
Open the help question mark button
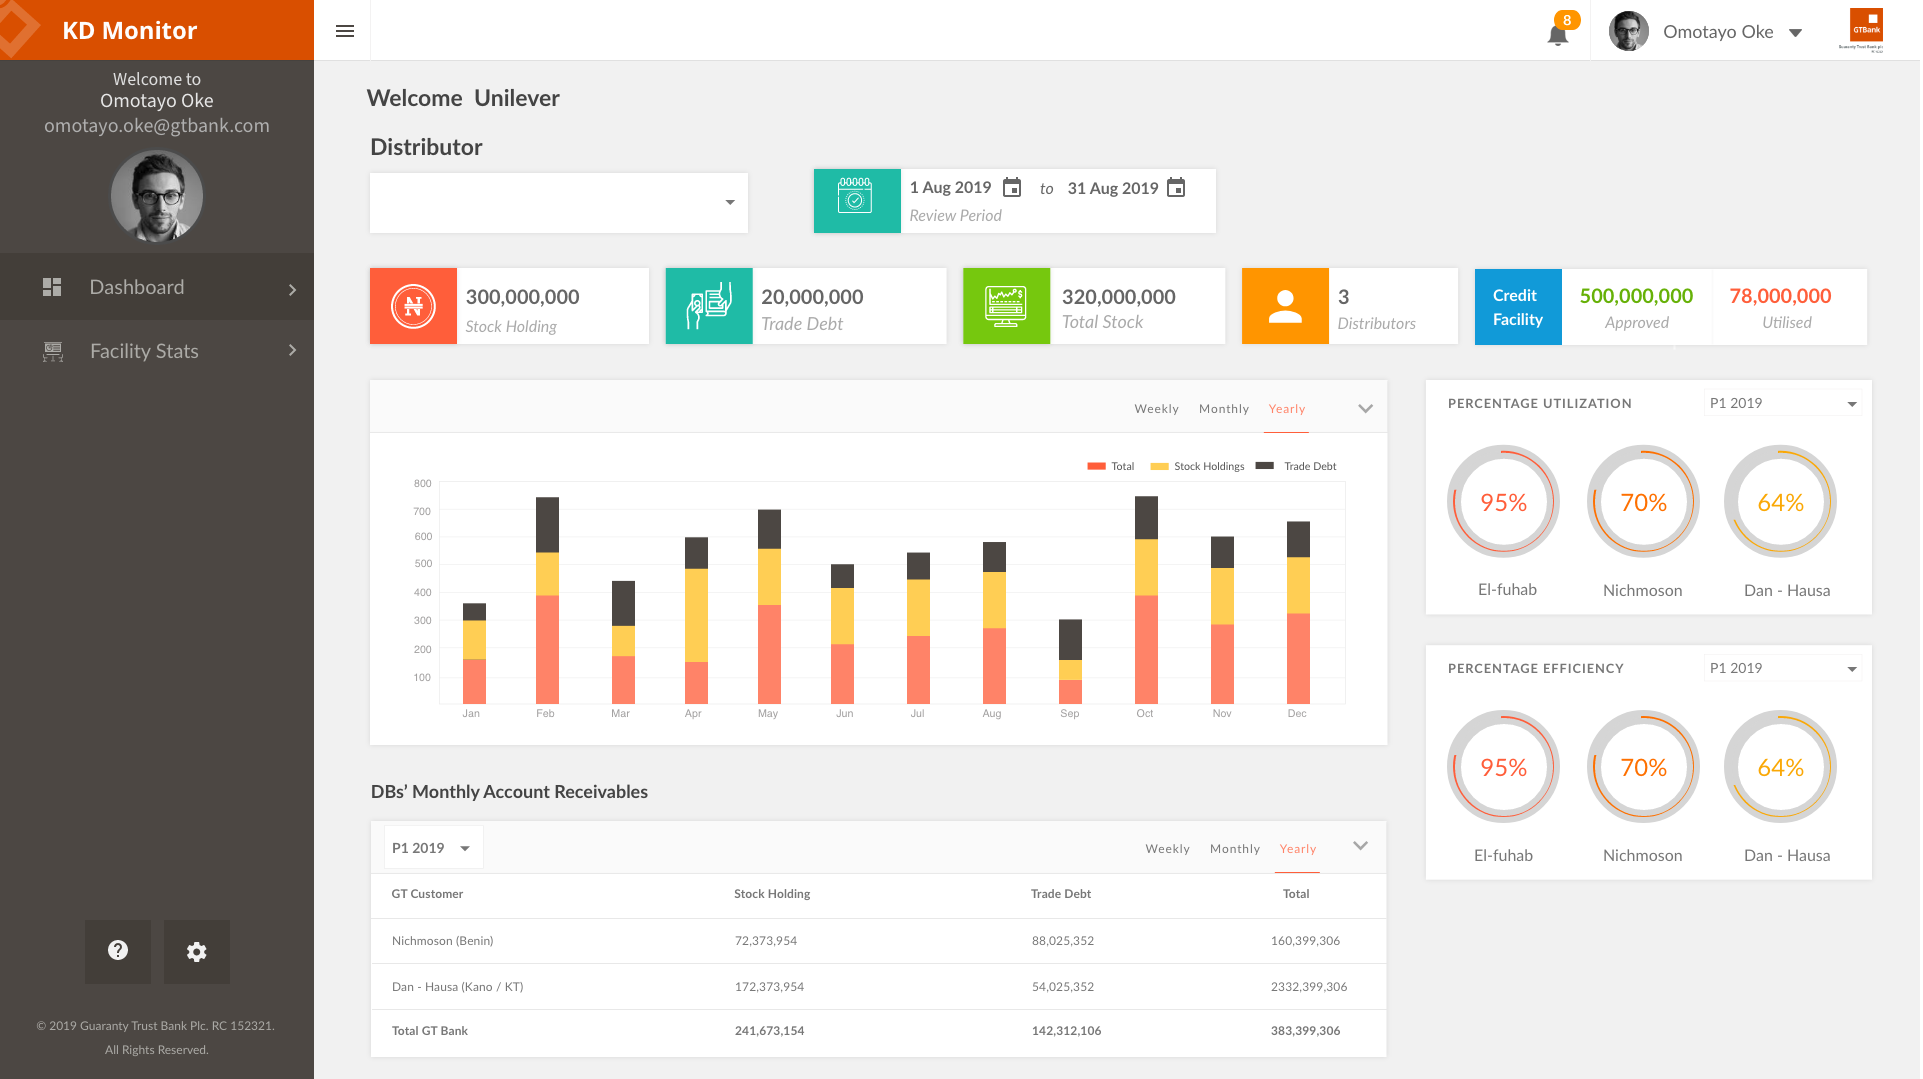click(118, 951)
